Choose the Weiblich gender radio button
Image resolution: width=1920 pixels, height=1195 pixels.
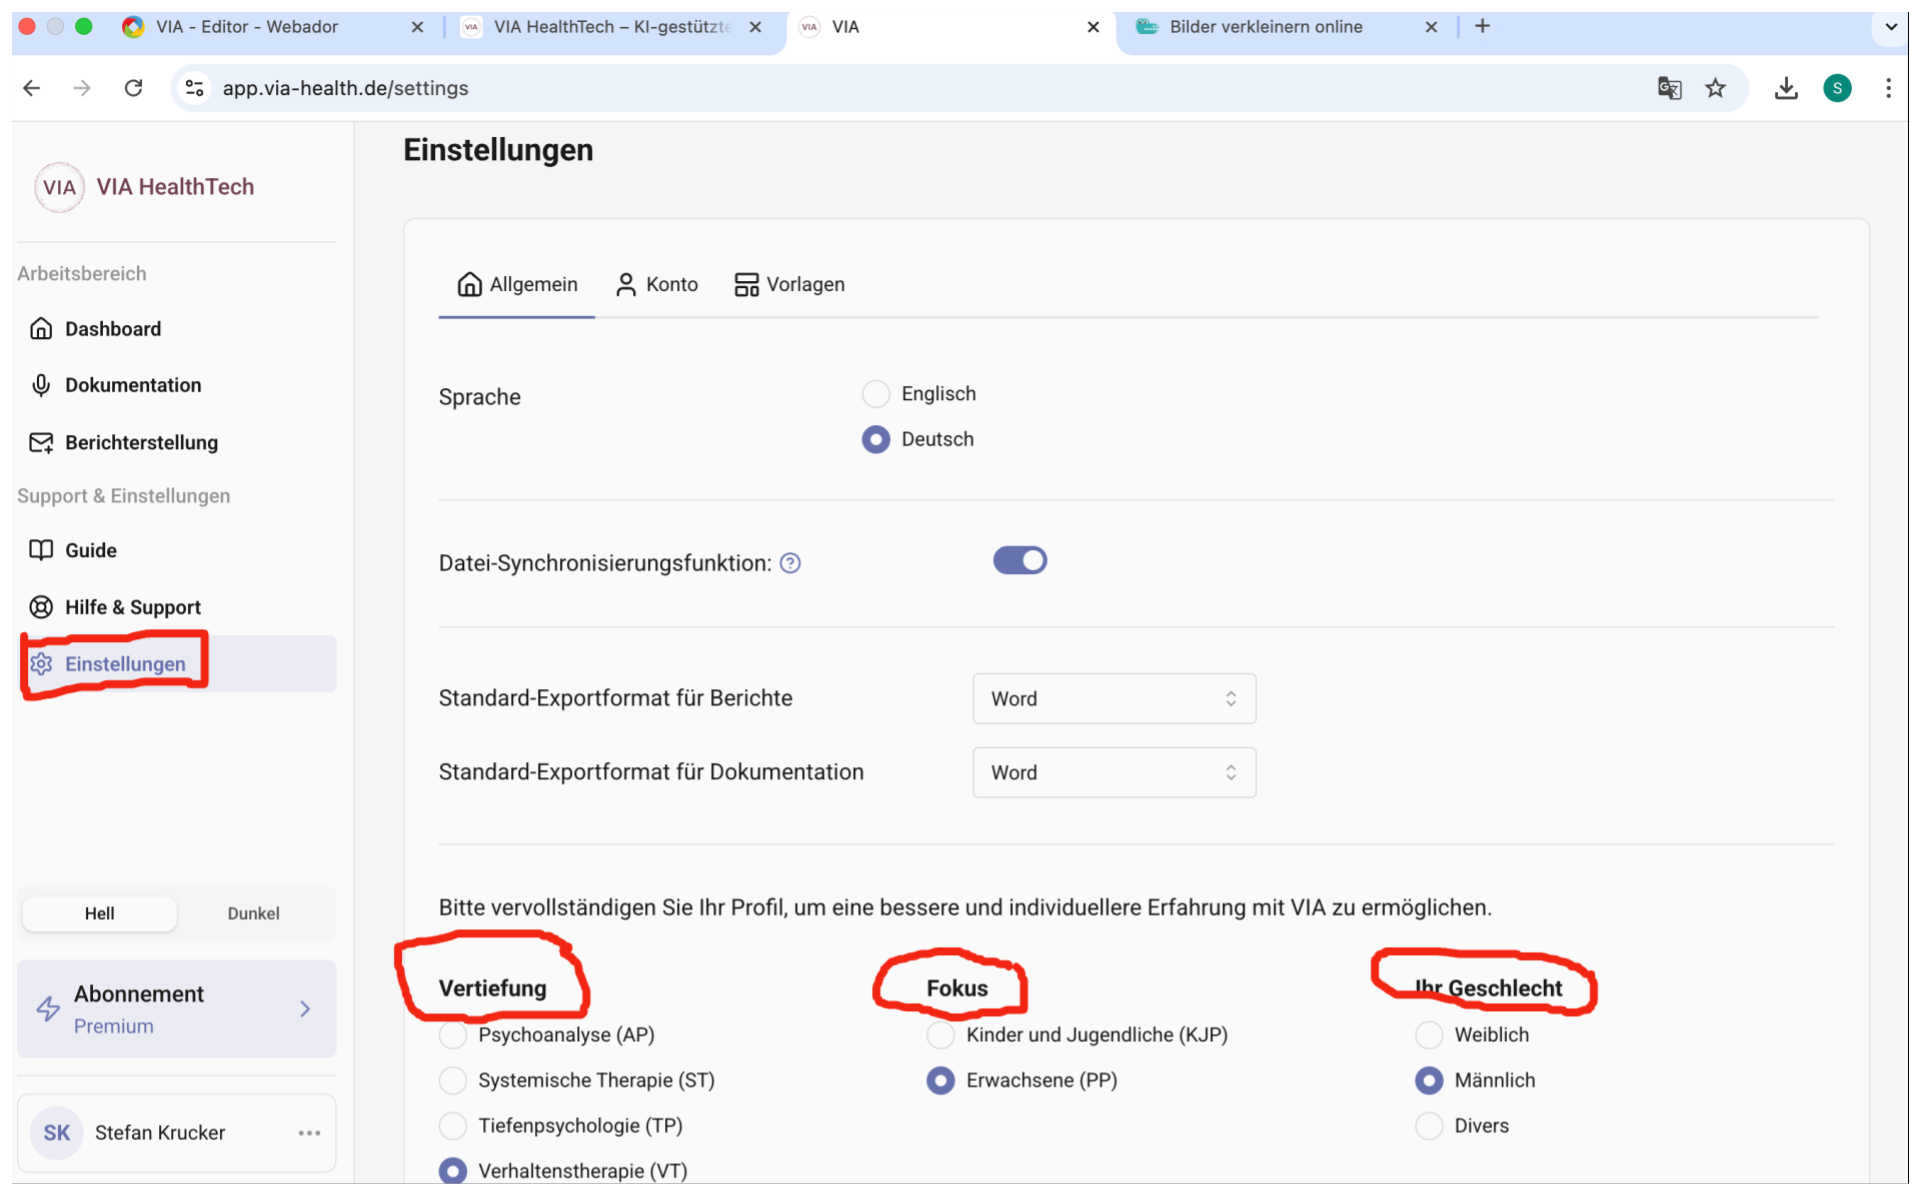point(1429,1035)
